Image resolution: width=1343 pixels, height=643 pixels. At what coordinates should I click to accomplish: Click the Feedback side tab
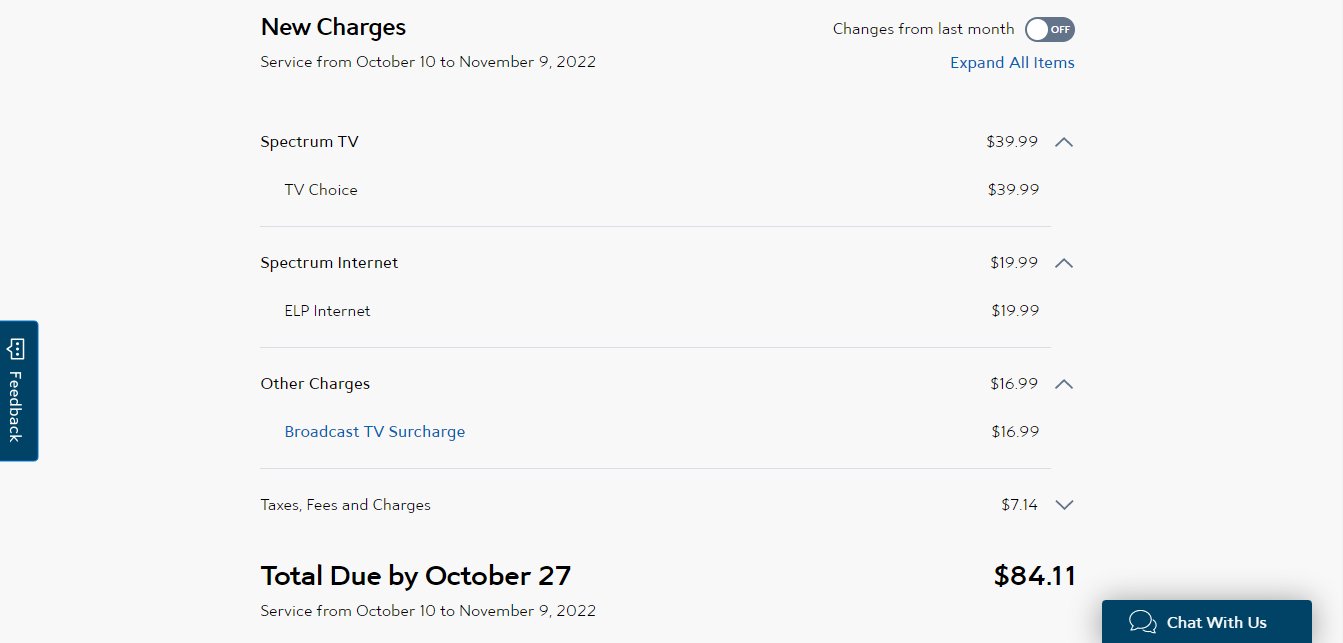pos(18,391)
